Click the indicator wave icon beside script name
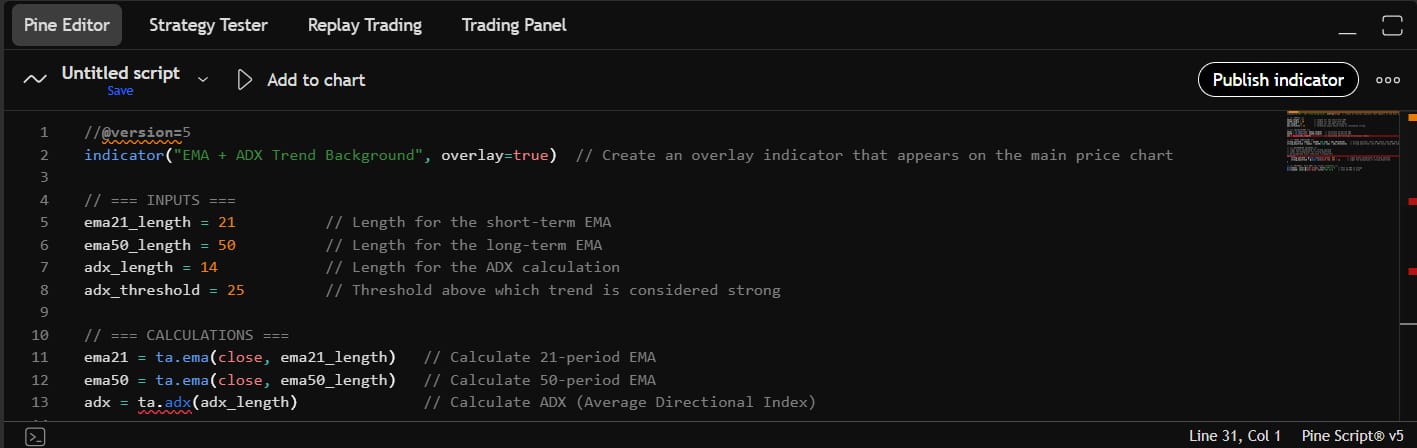 [x=35, y=80]
